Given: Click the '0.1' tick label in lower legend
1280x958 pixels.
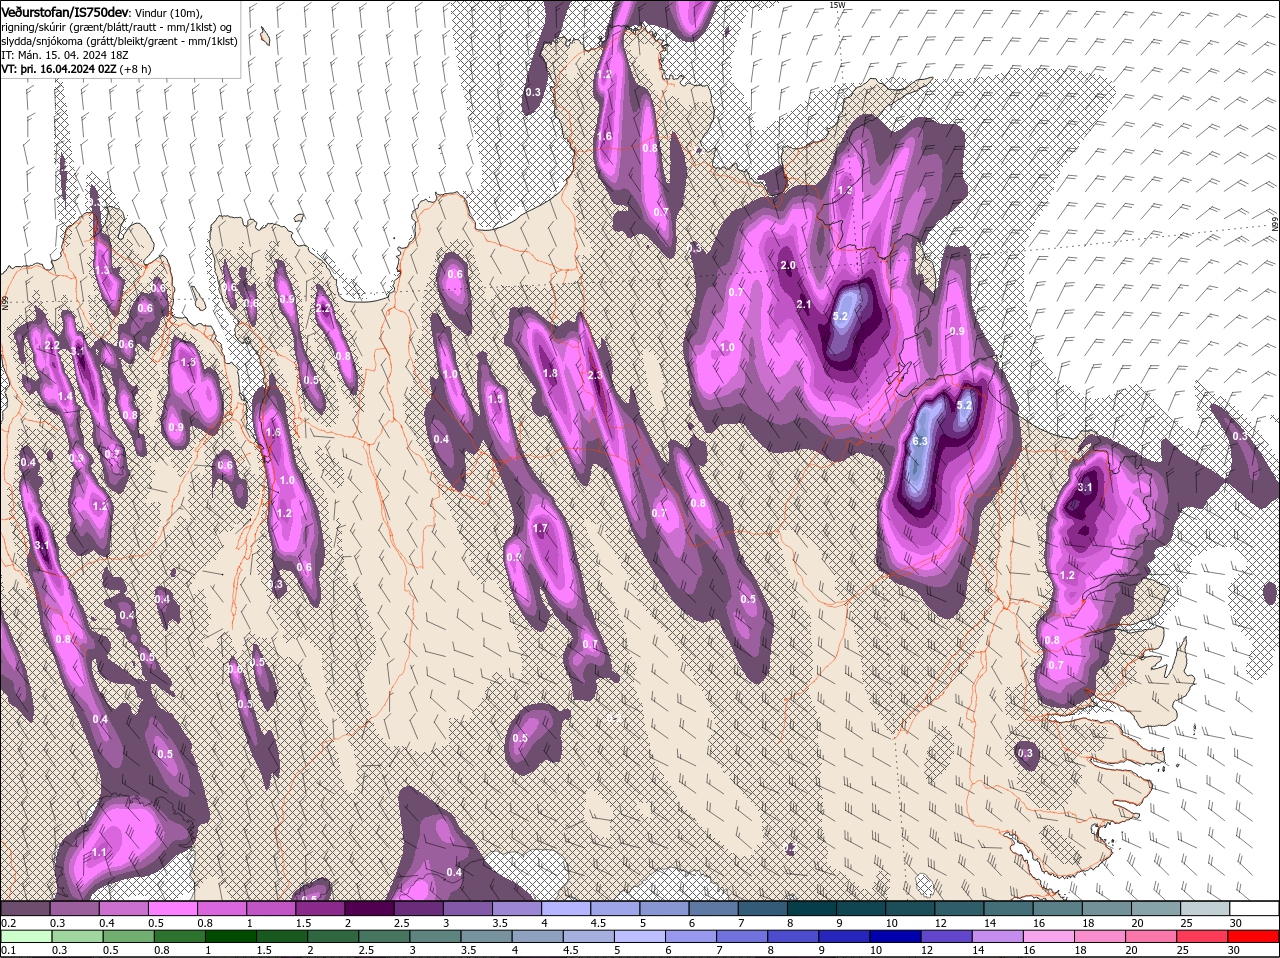Looking at the screenshot, I should click(x=8, y=950).
